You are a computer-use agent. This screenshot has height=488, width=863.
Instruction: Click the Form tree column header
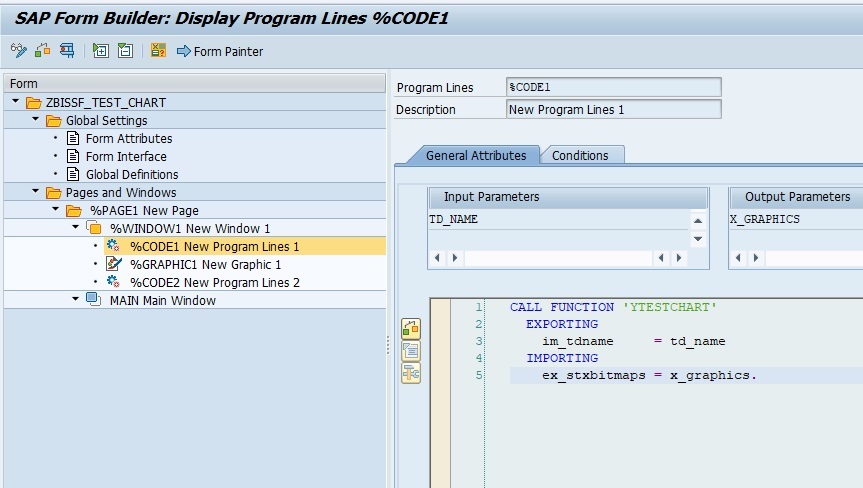point(195,84)
